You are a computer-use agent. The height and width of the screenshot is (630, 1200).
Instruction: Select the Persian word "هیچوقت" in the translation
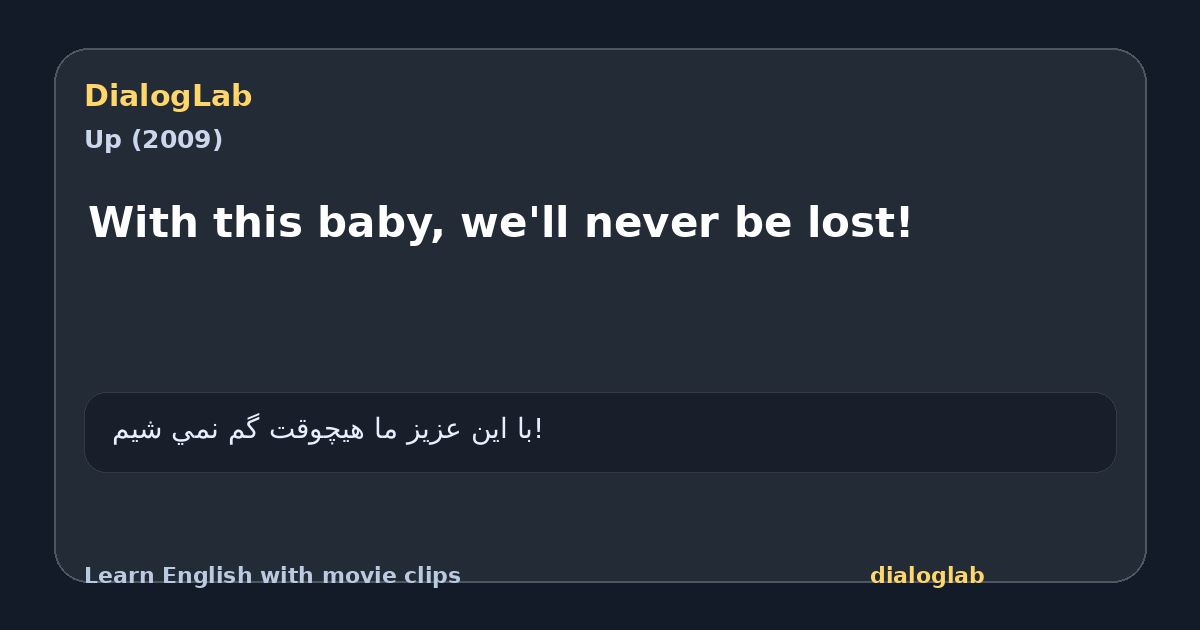click(x=316, y=430)
